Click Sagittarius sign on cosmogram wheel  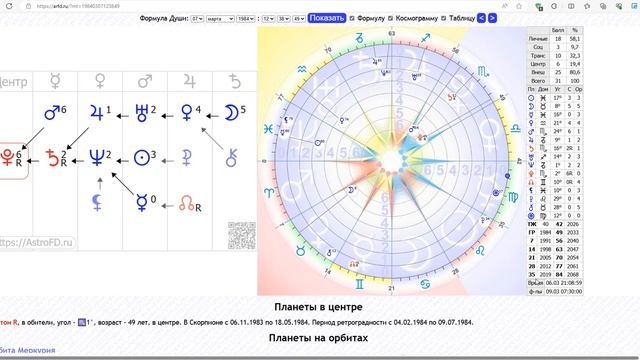point(425,38)
